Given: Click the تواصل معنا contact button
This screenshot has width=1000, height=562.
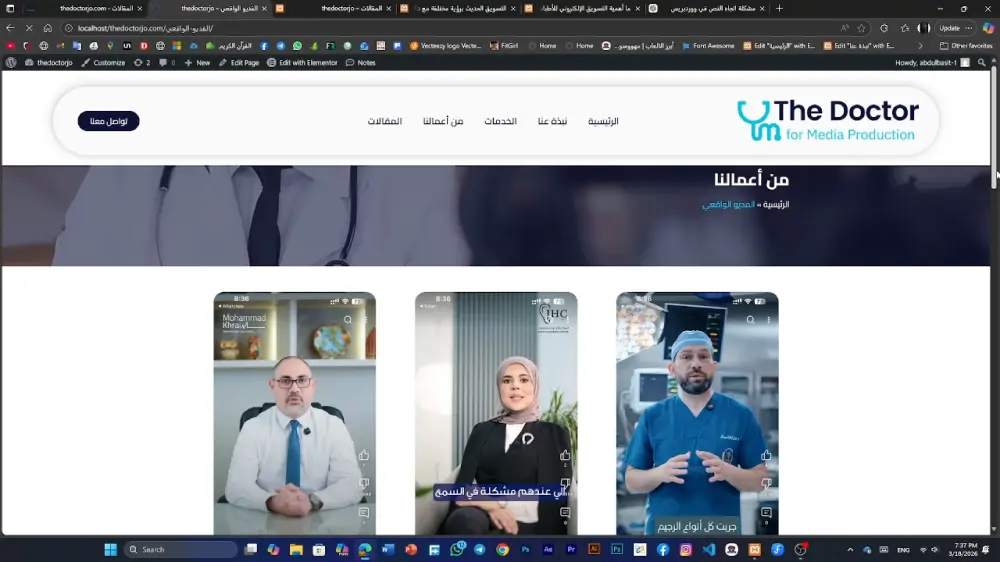Looking at the screenshot, I should (108, 121).
